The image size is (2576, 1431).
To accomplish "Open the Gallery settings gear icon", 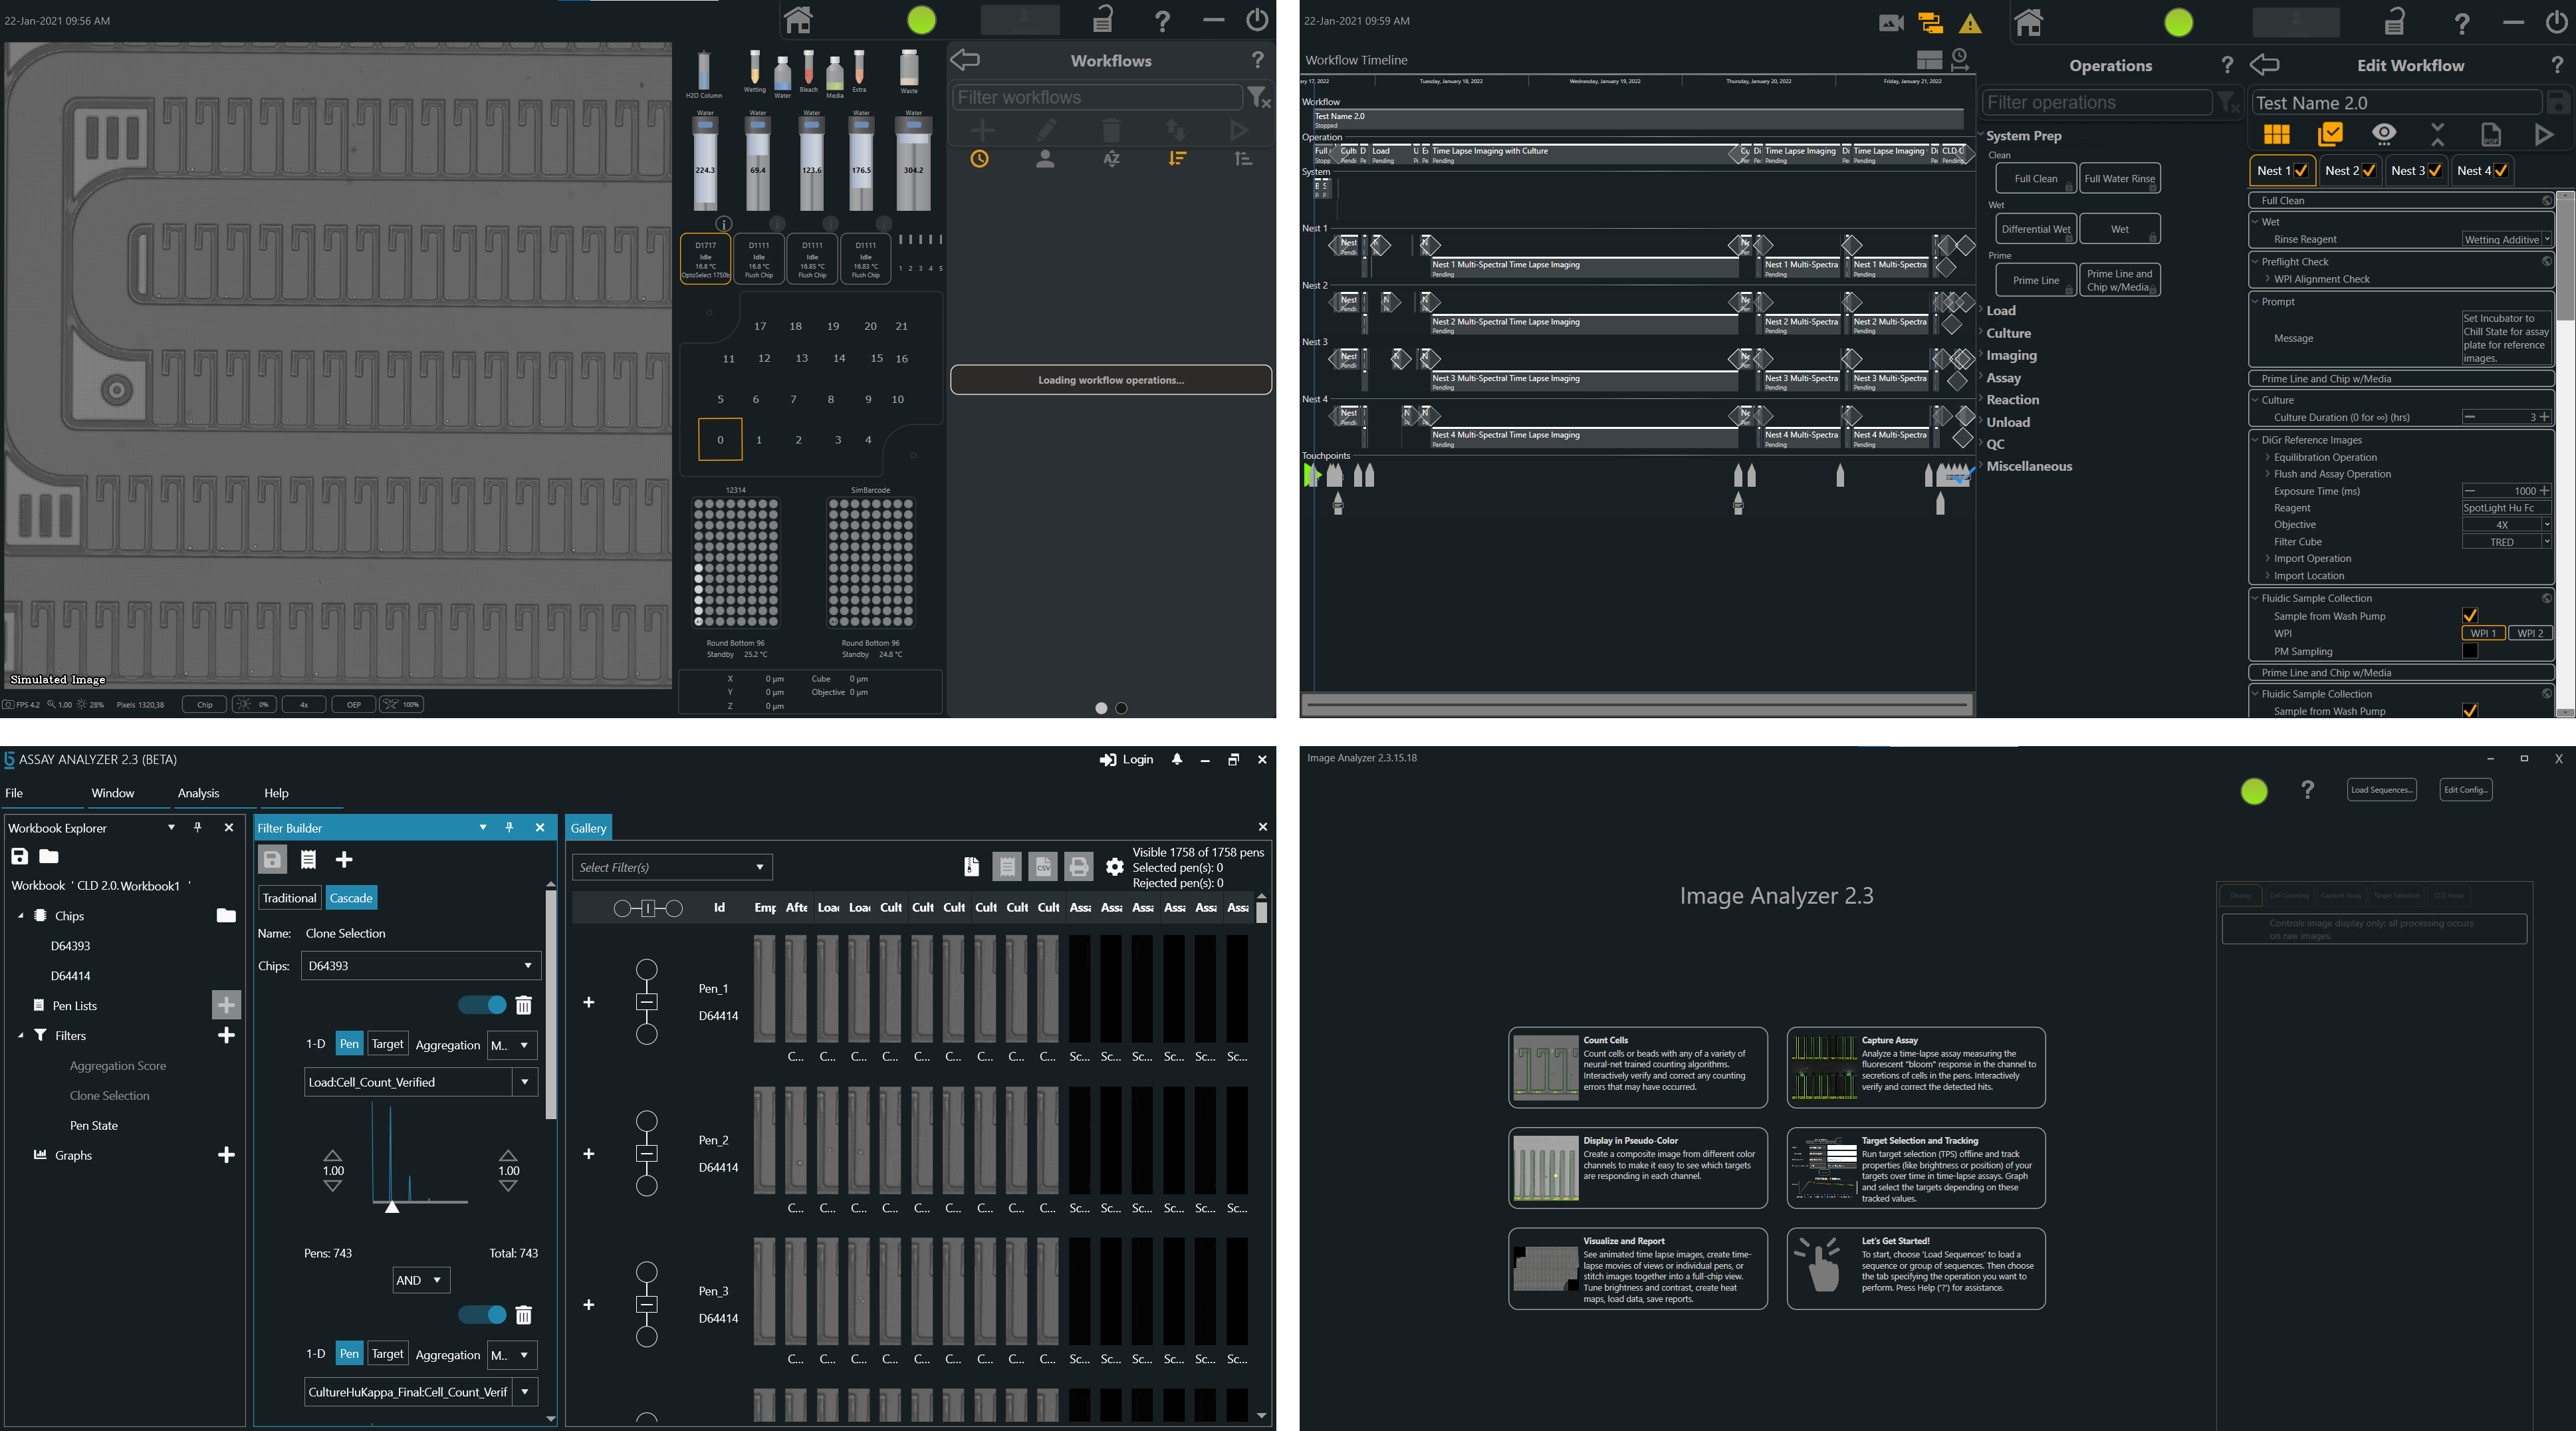I will [1114, 867].
